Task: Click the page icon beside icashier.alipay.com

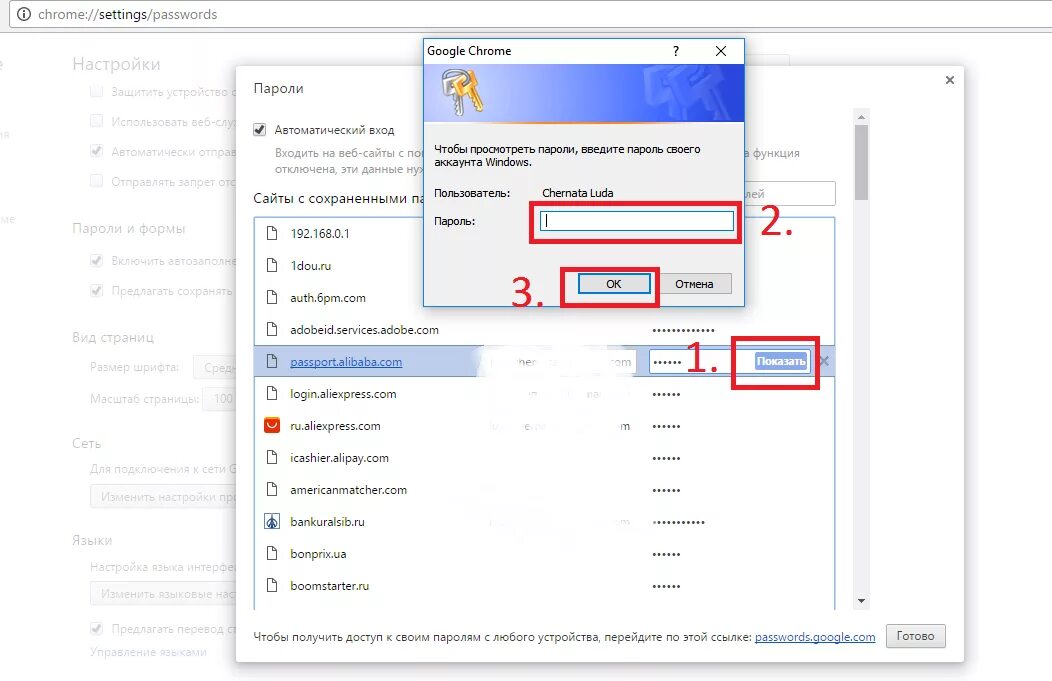Action: (x=272, y=458)
